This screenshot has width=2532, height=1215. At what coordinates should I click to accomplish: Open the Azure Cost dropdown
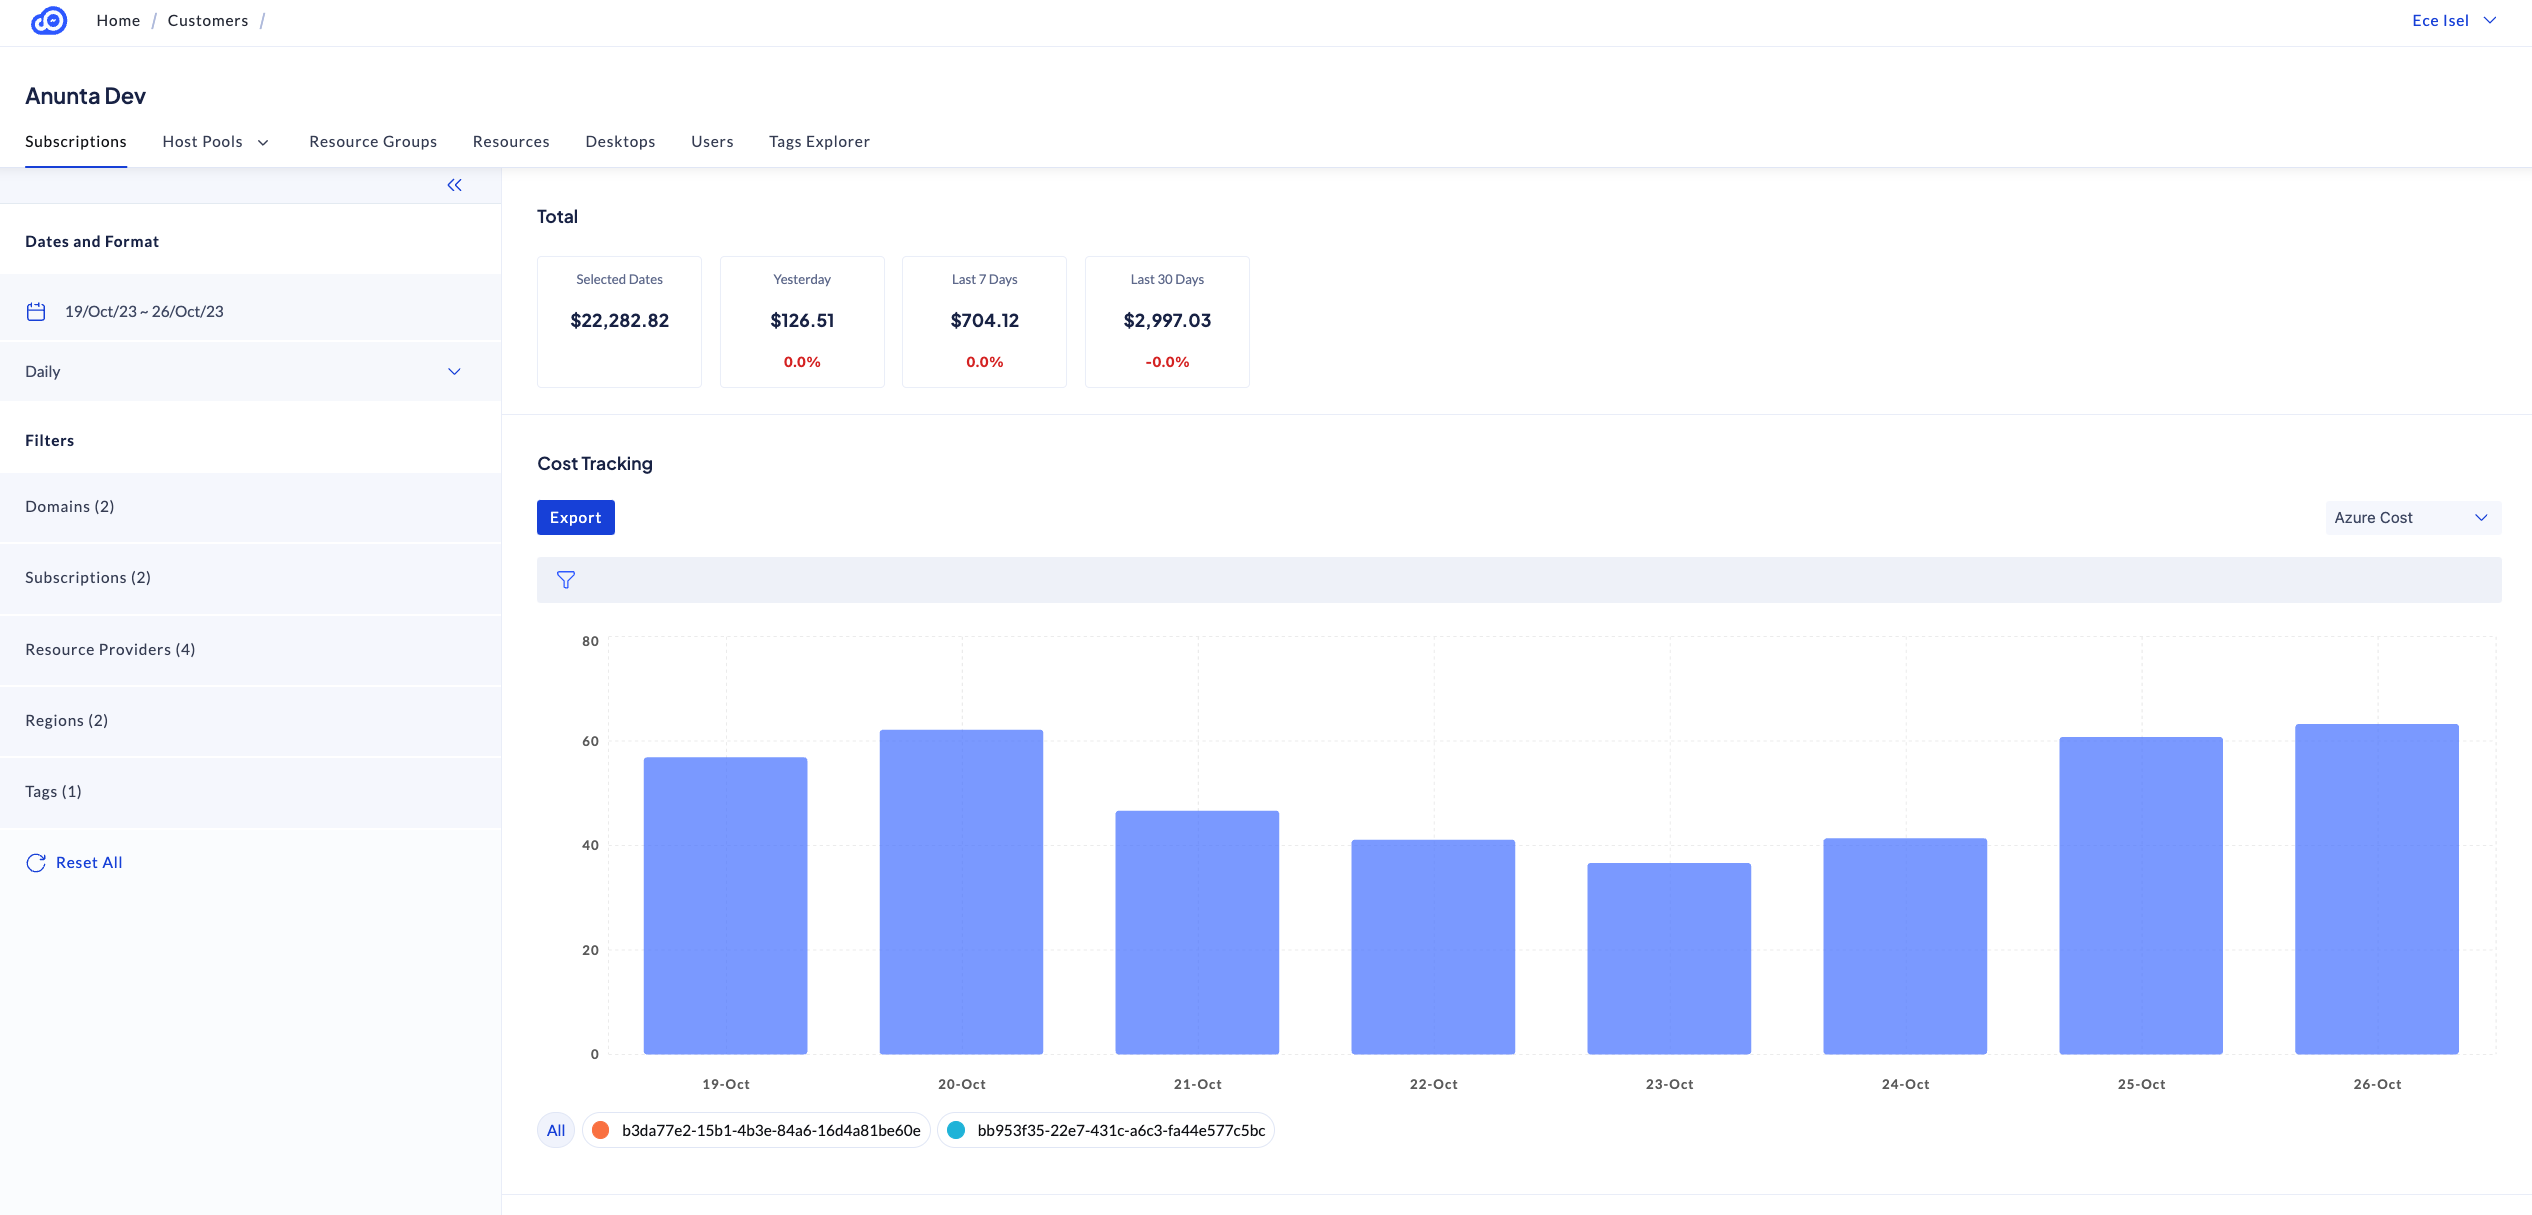2411,518
